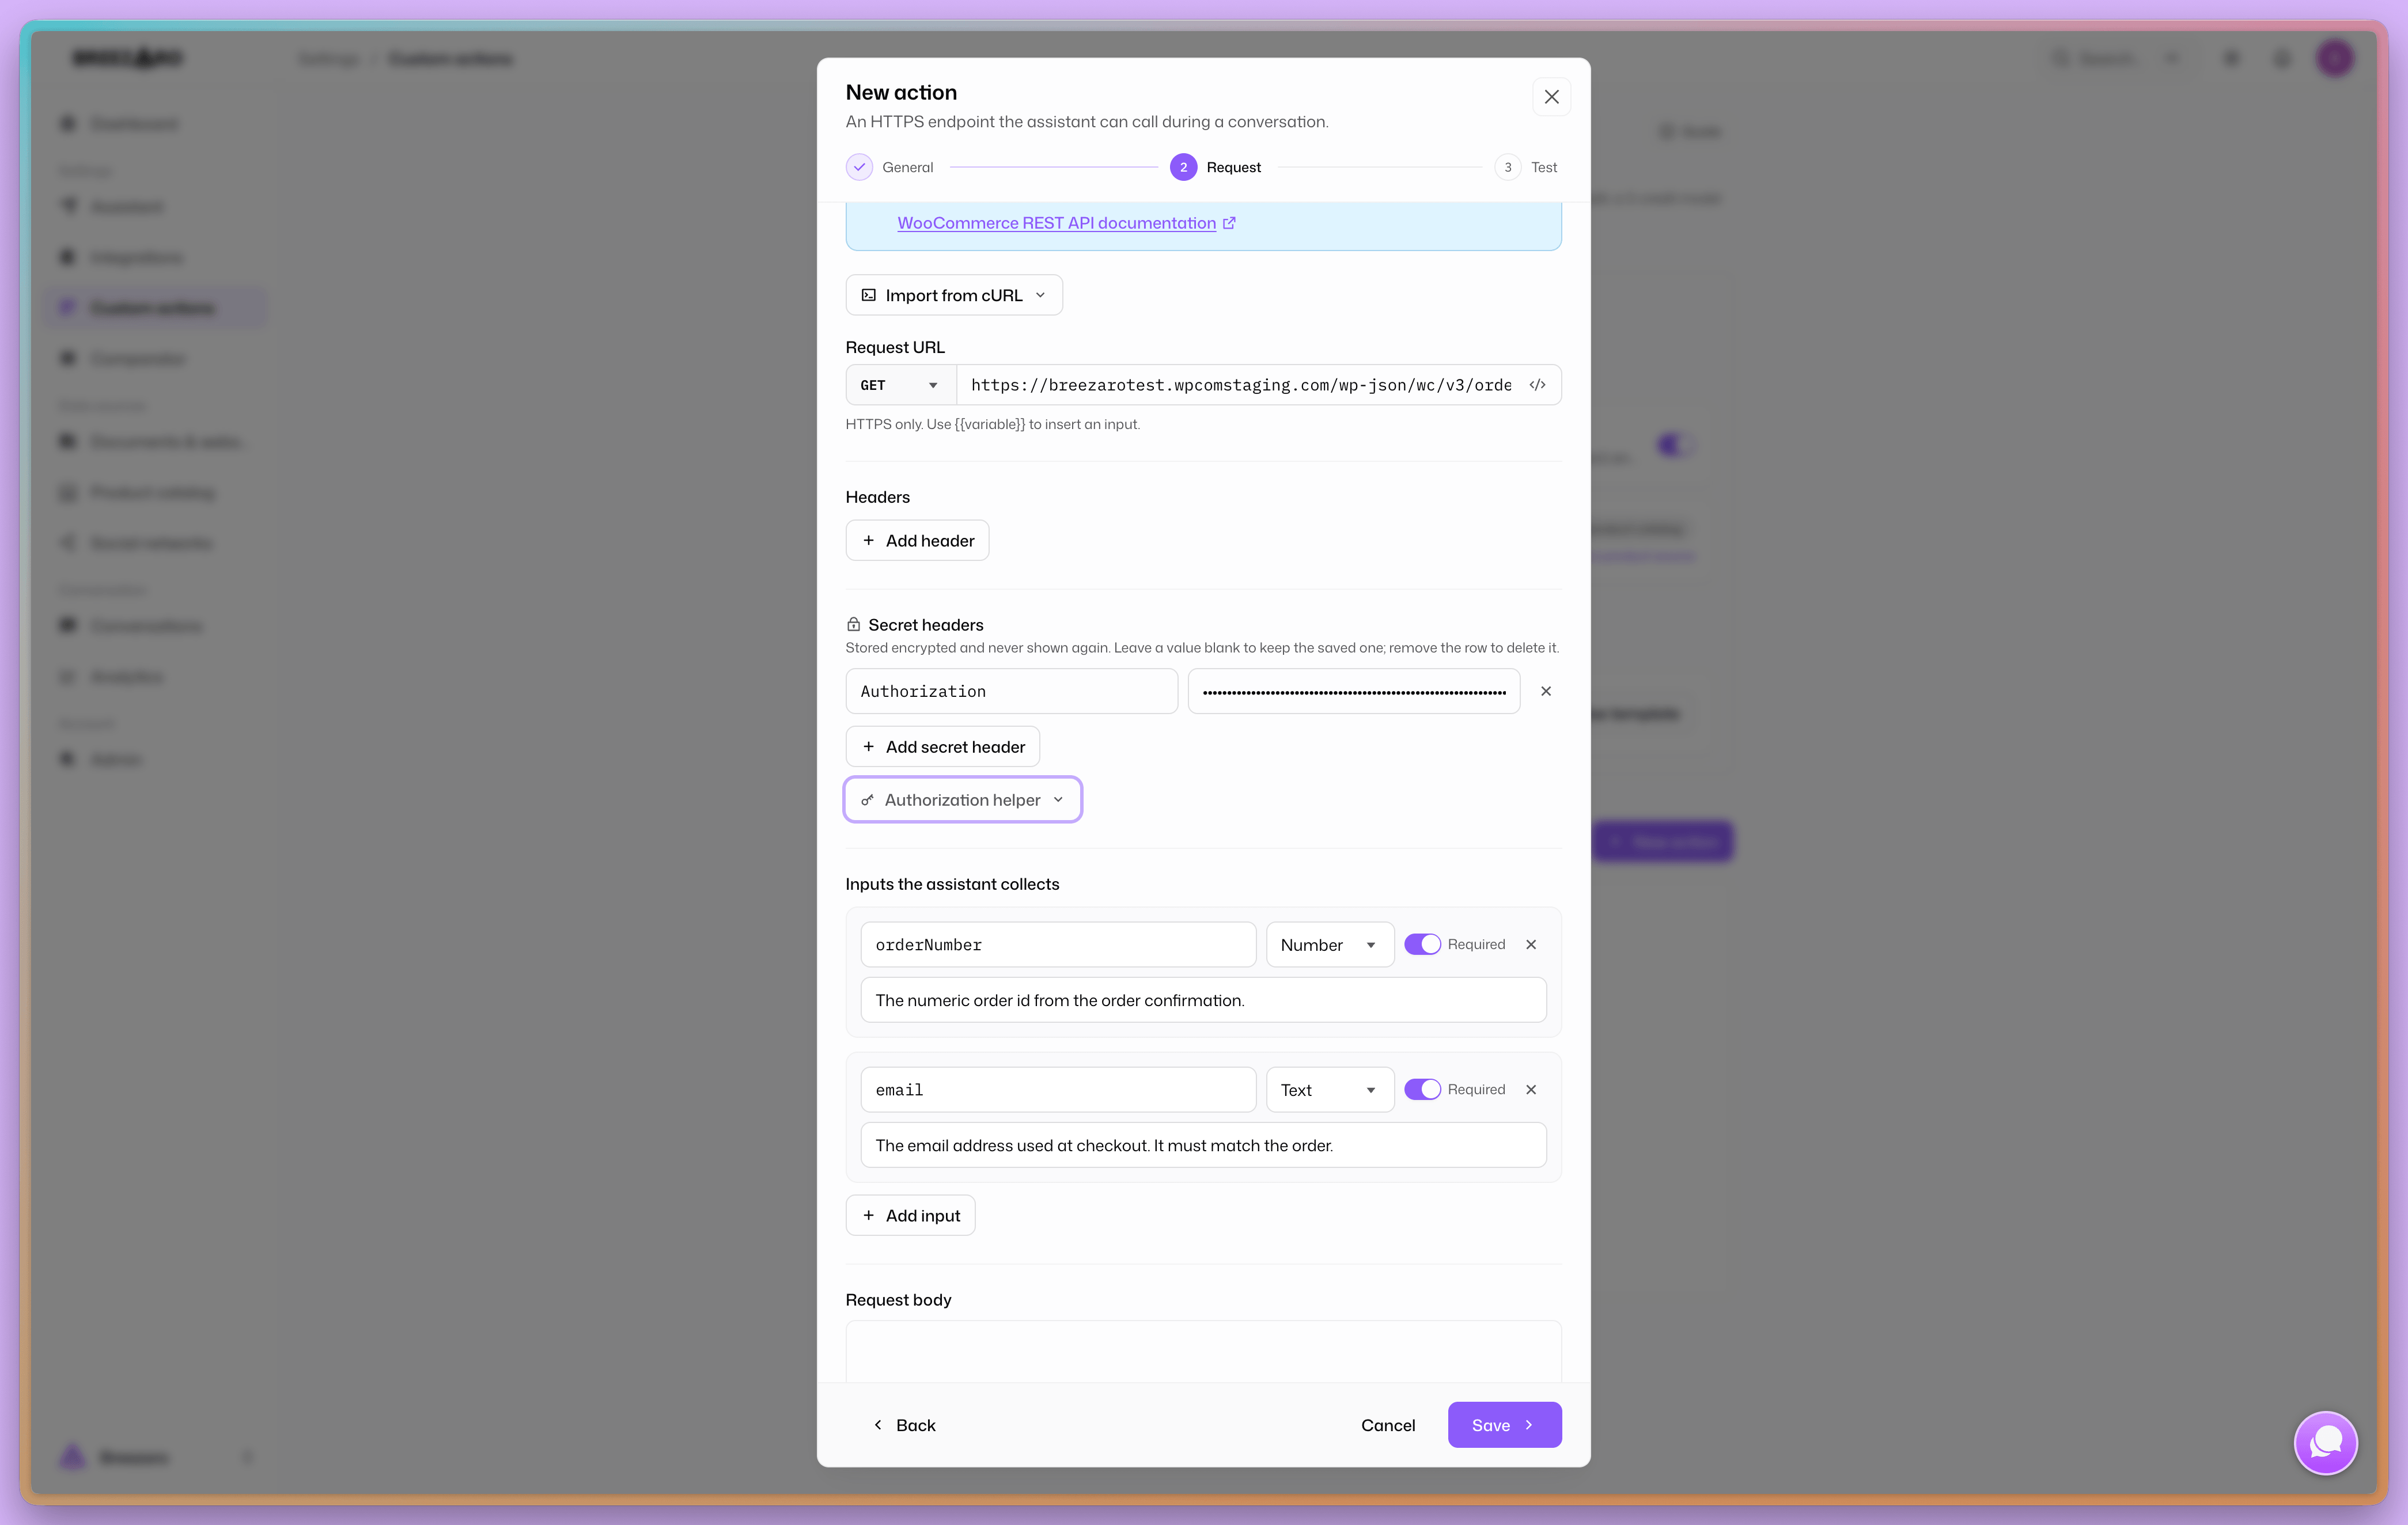Viewport: 2408px width, 1525px height.
Task: Select the Request step indicator
Action: click(1215, 167)
